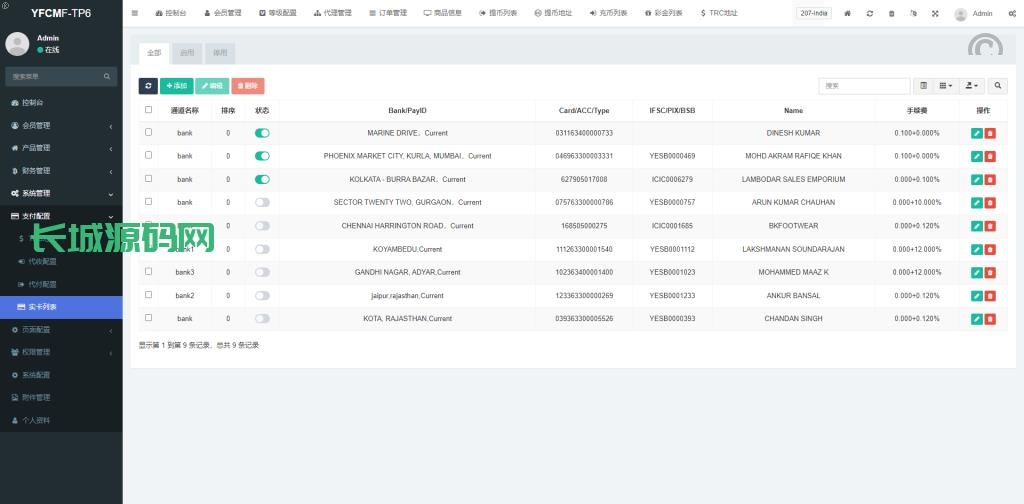This screenshot has height=504, width=1024.
Task: Click the trash icon in top bar
Action: (892, 14)
